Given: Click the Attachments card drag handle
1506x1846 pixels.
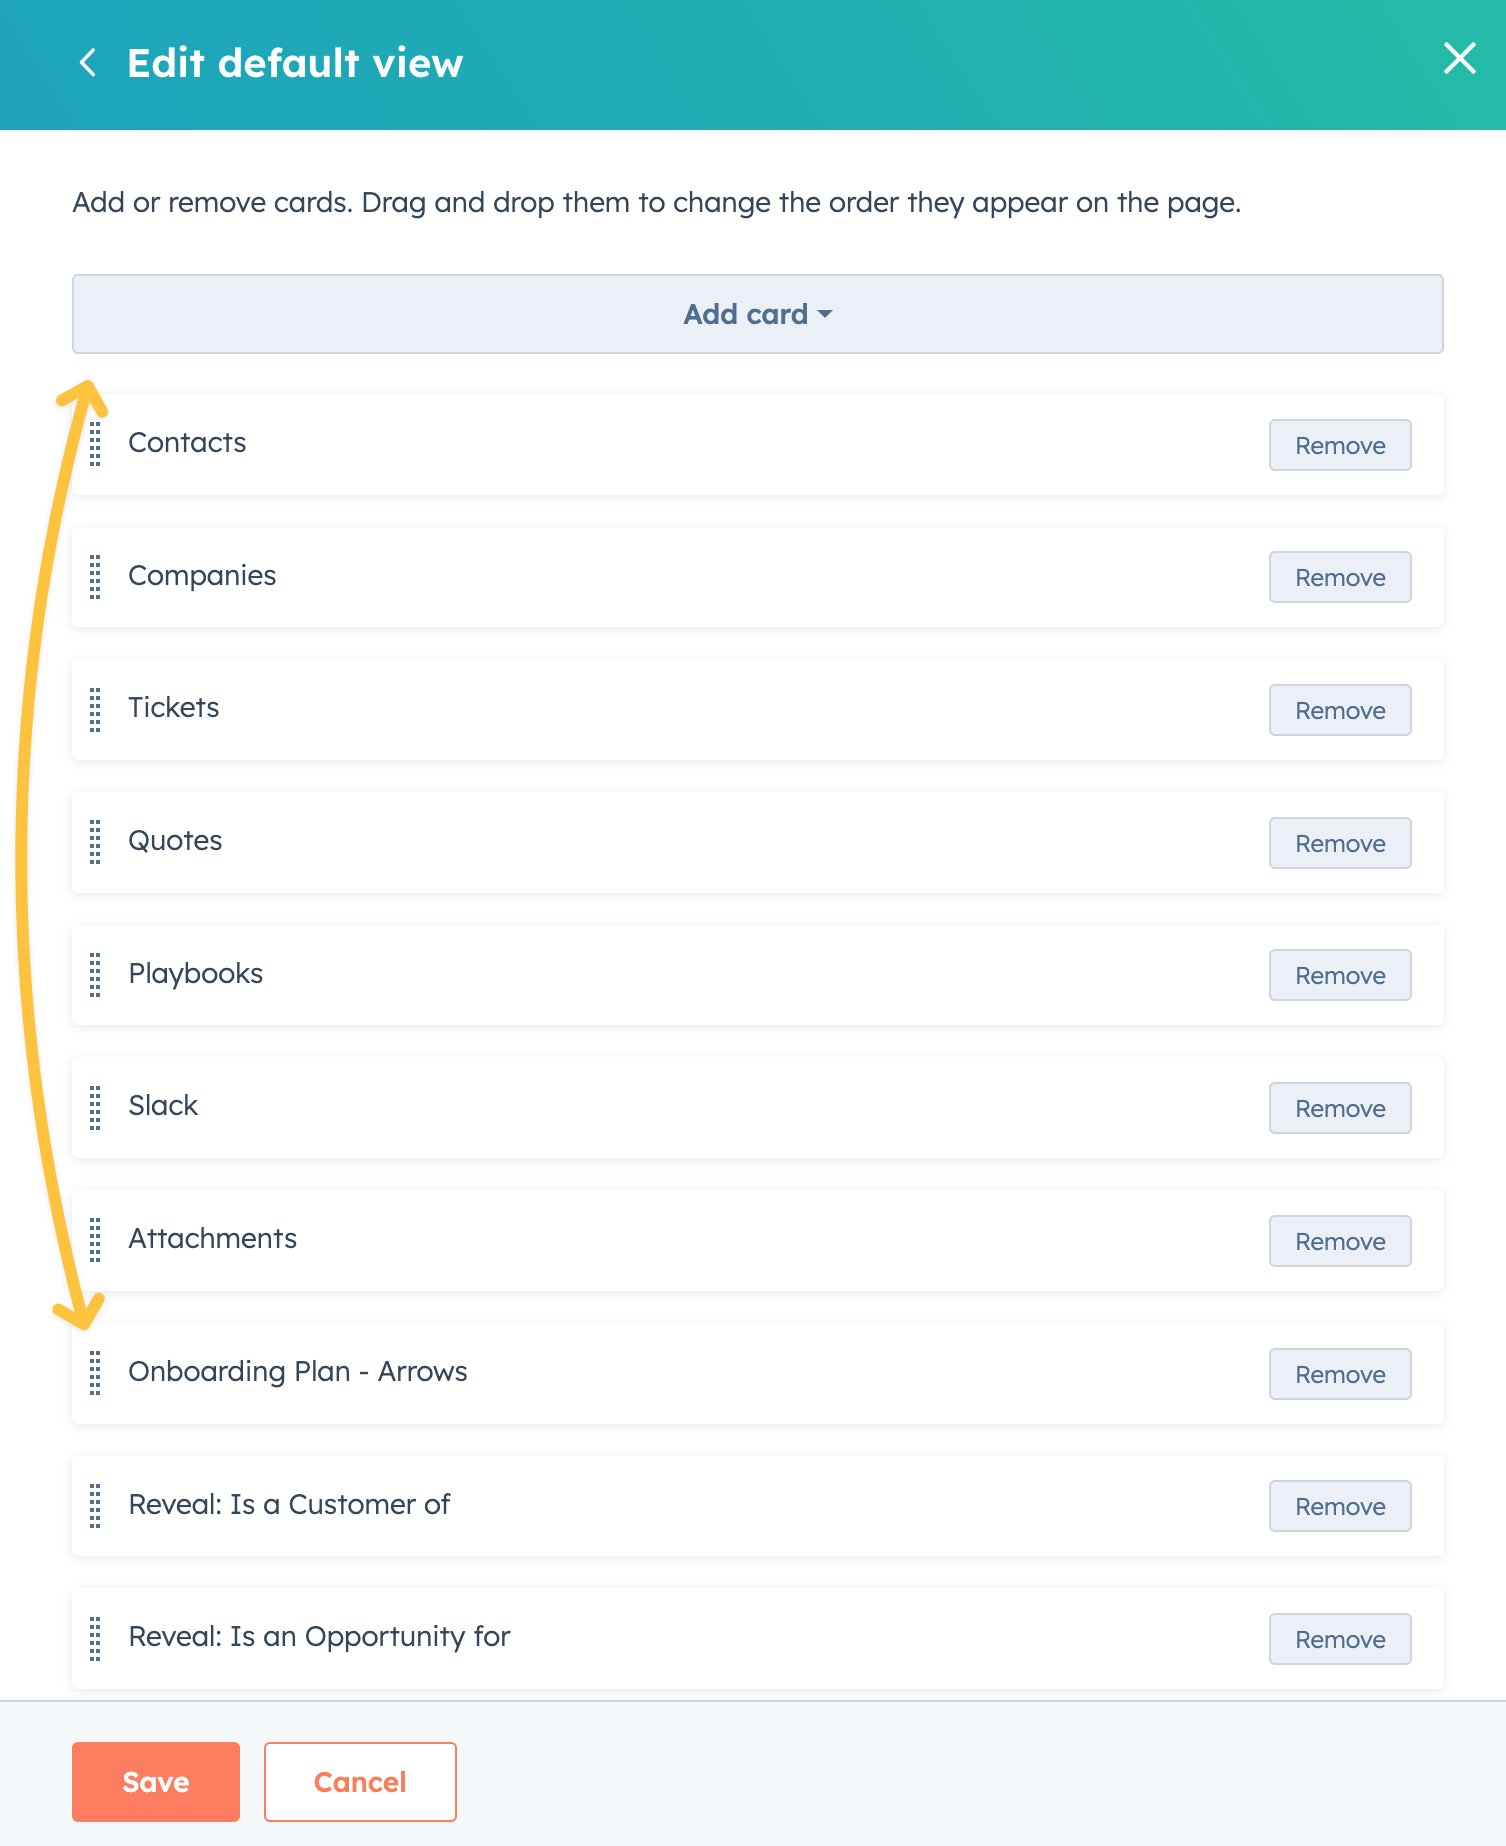Looking at the screenshot, I should (x=95, y=1240).
